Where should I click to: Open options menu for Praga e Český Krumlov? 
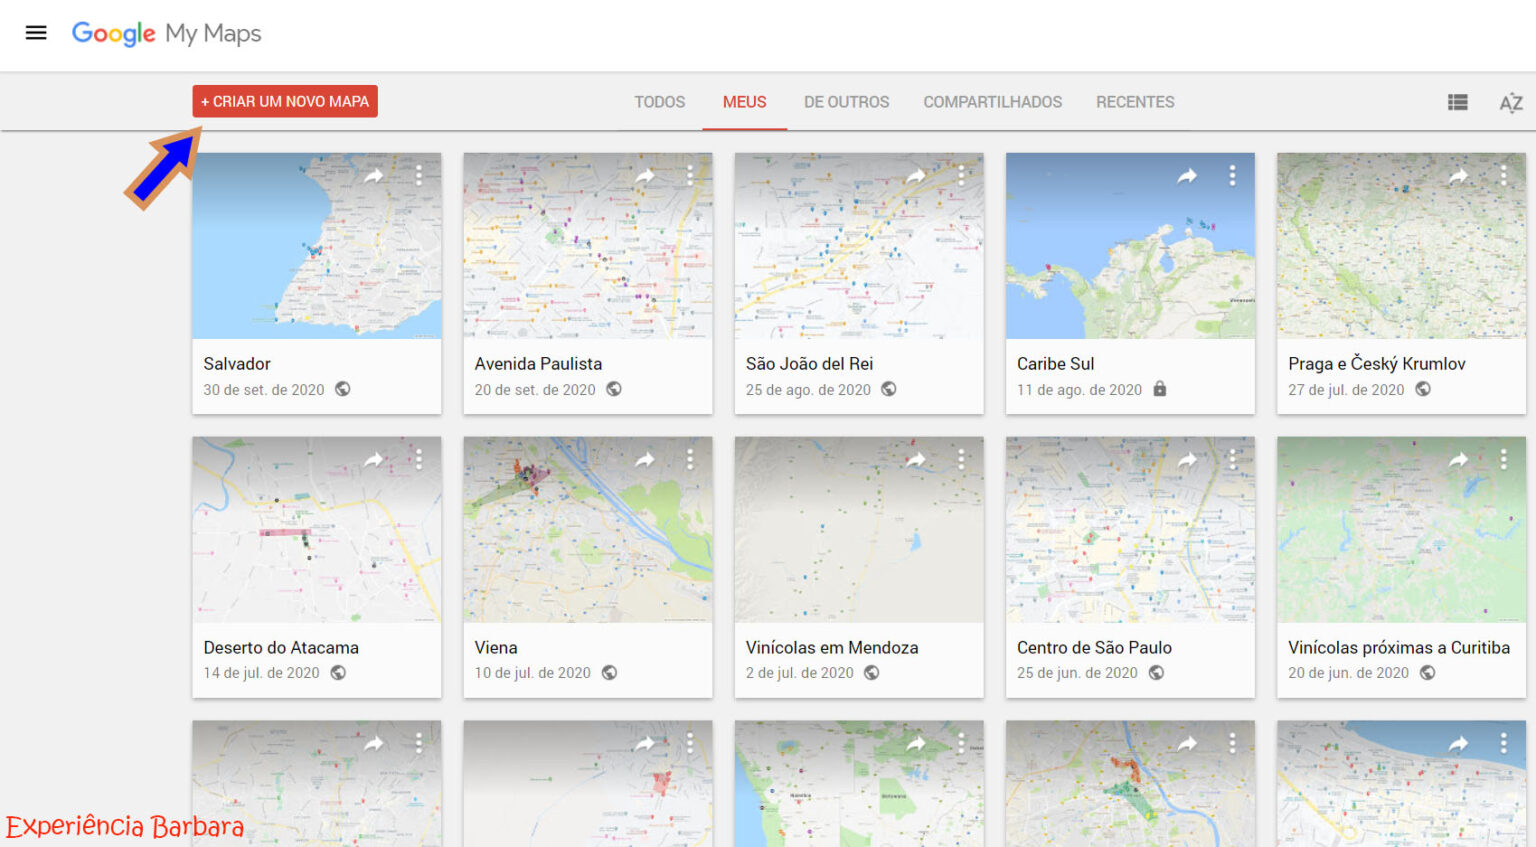(1504, 174)
